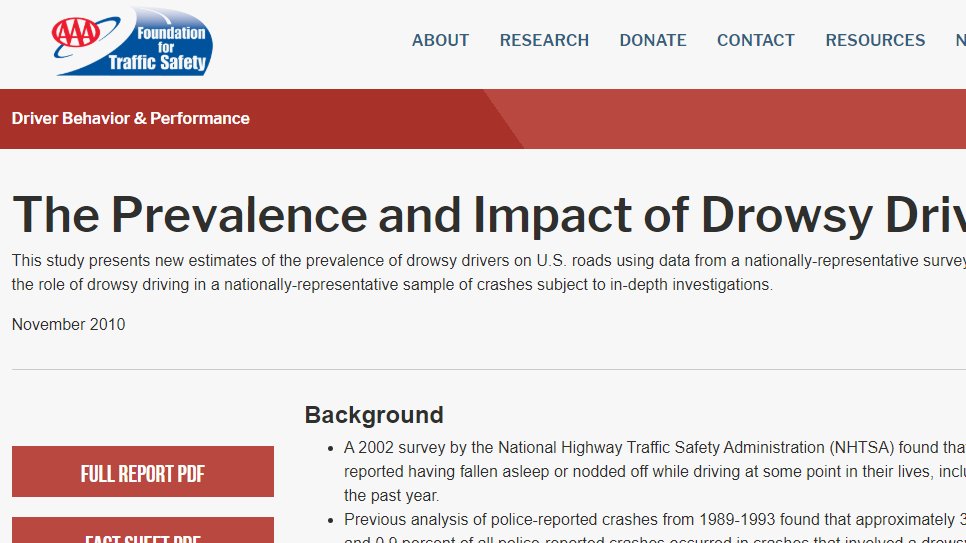Screen dimensions: 966x543
Task: Open the ABOUT menu item
Action: (440, 41)
